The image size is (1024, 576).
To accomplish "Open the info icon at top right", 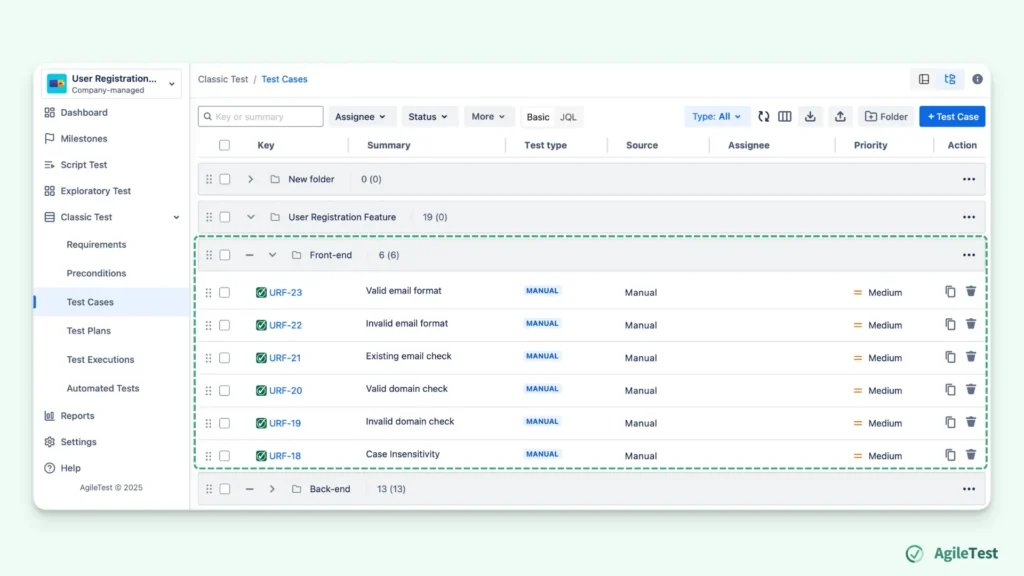I will point(978,79).
